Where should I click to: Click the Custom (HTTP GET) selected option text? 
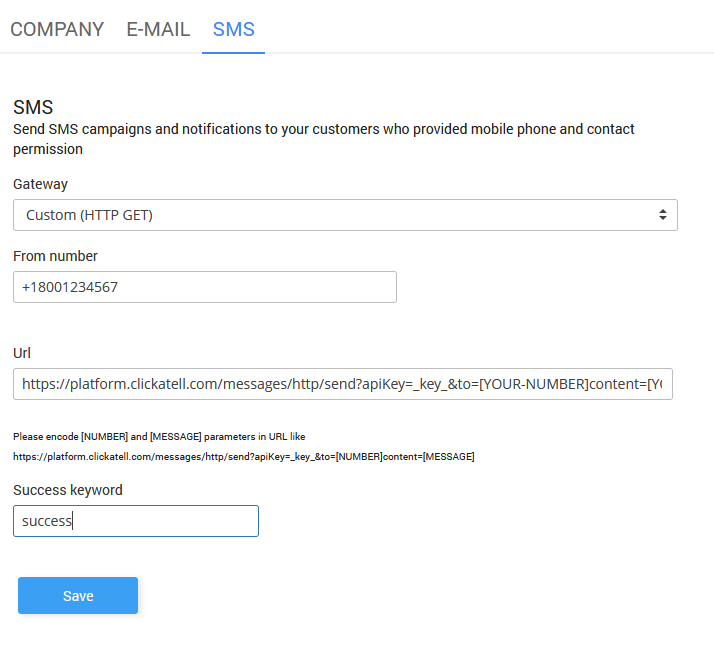89,215
